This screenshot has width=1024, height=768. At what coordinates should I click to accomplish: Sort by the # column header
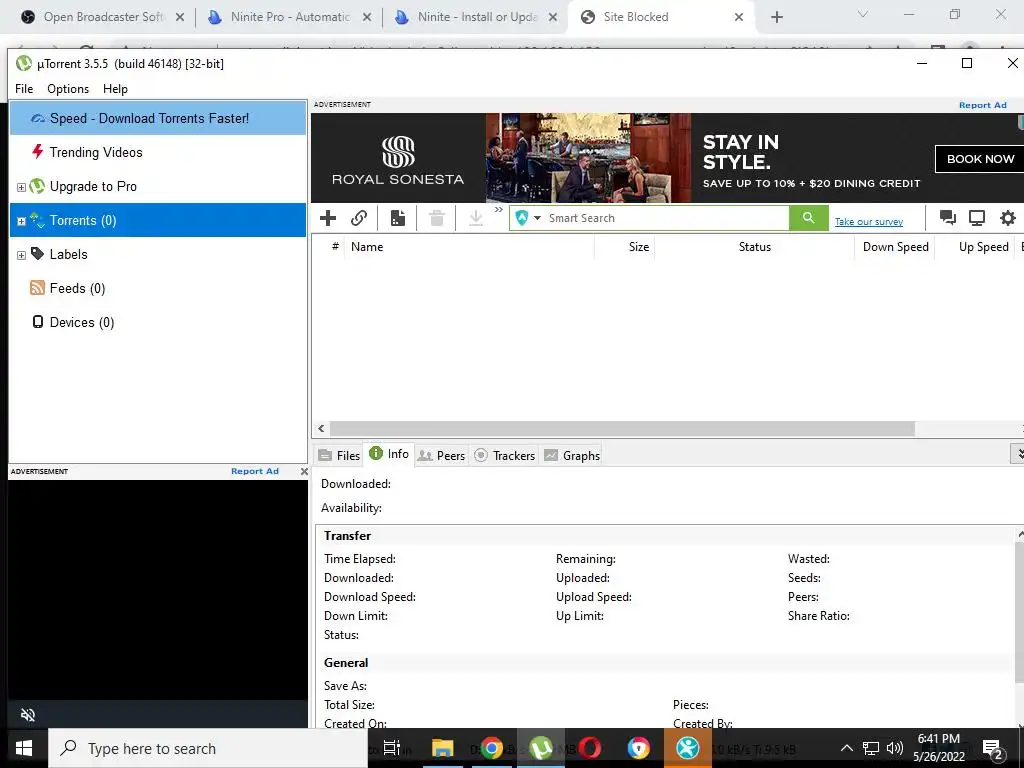[x=334, y=246]
